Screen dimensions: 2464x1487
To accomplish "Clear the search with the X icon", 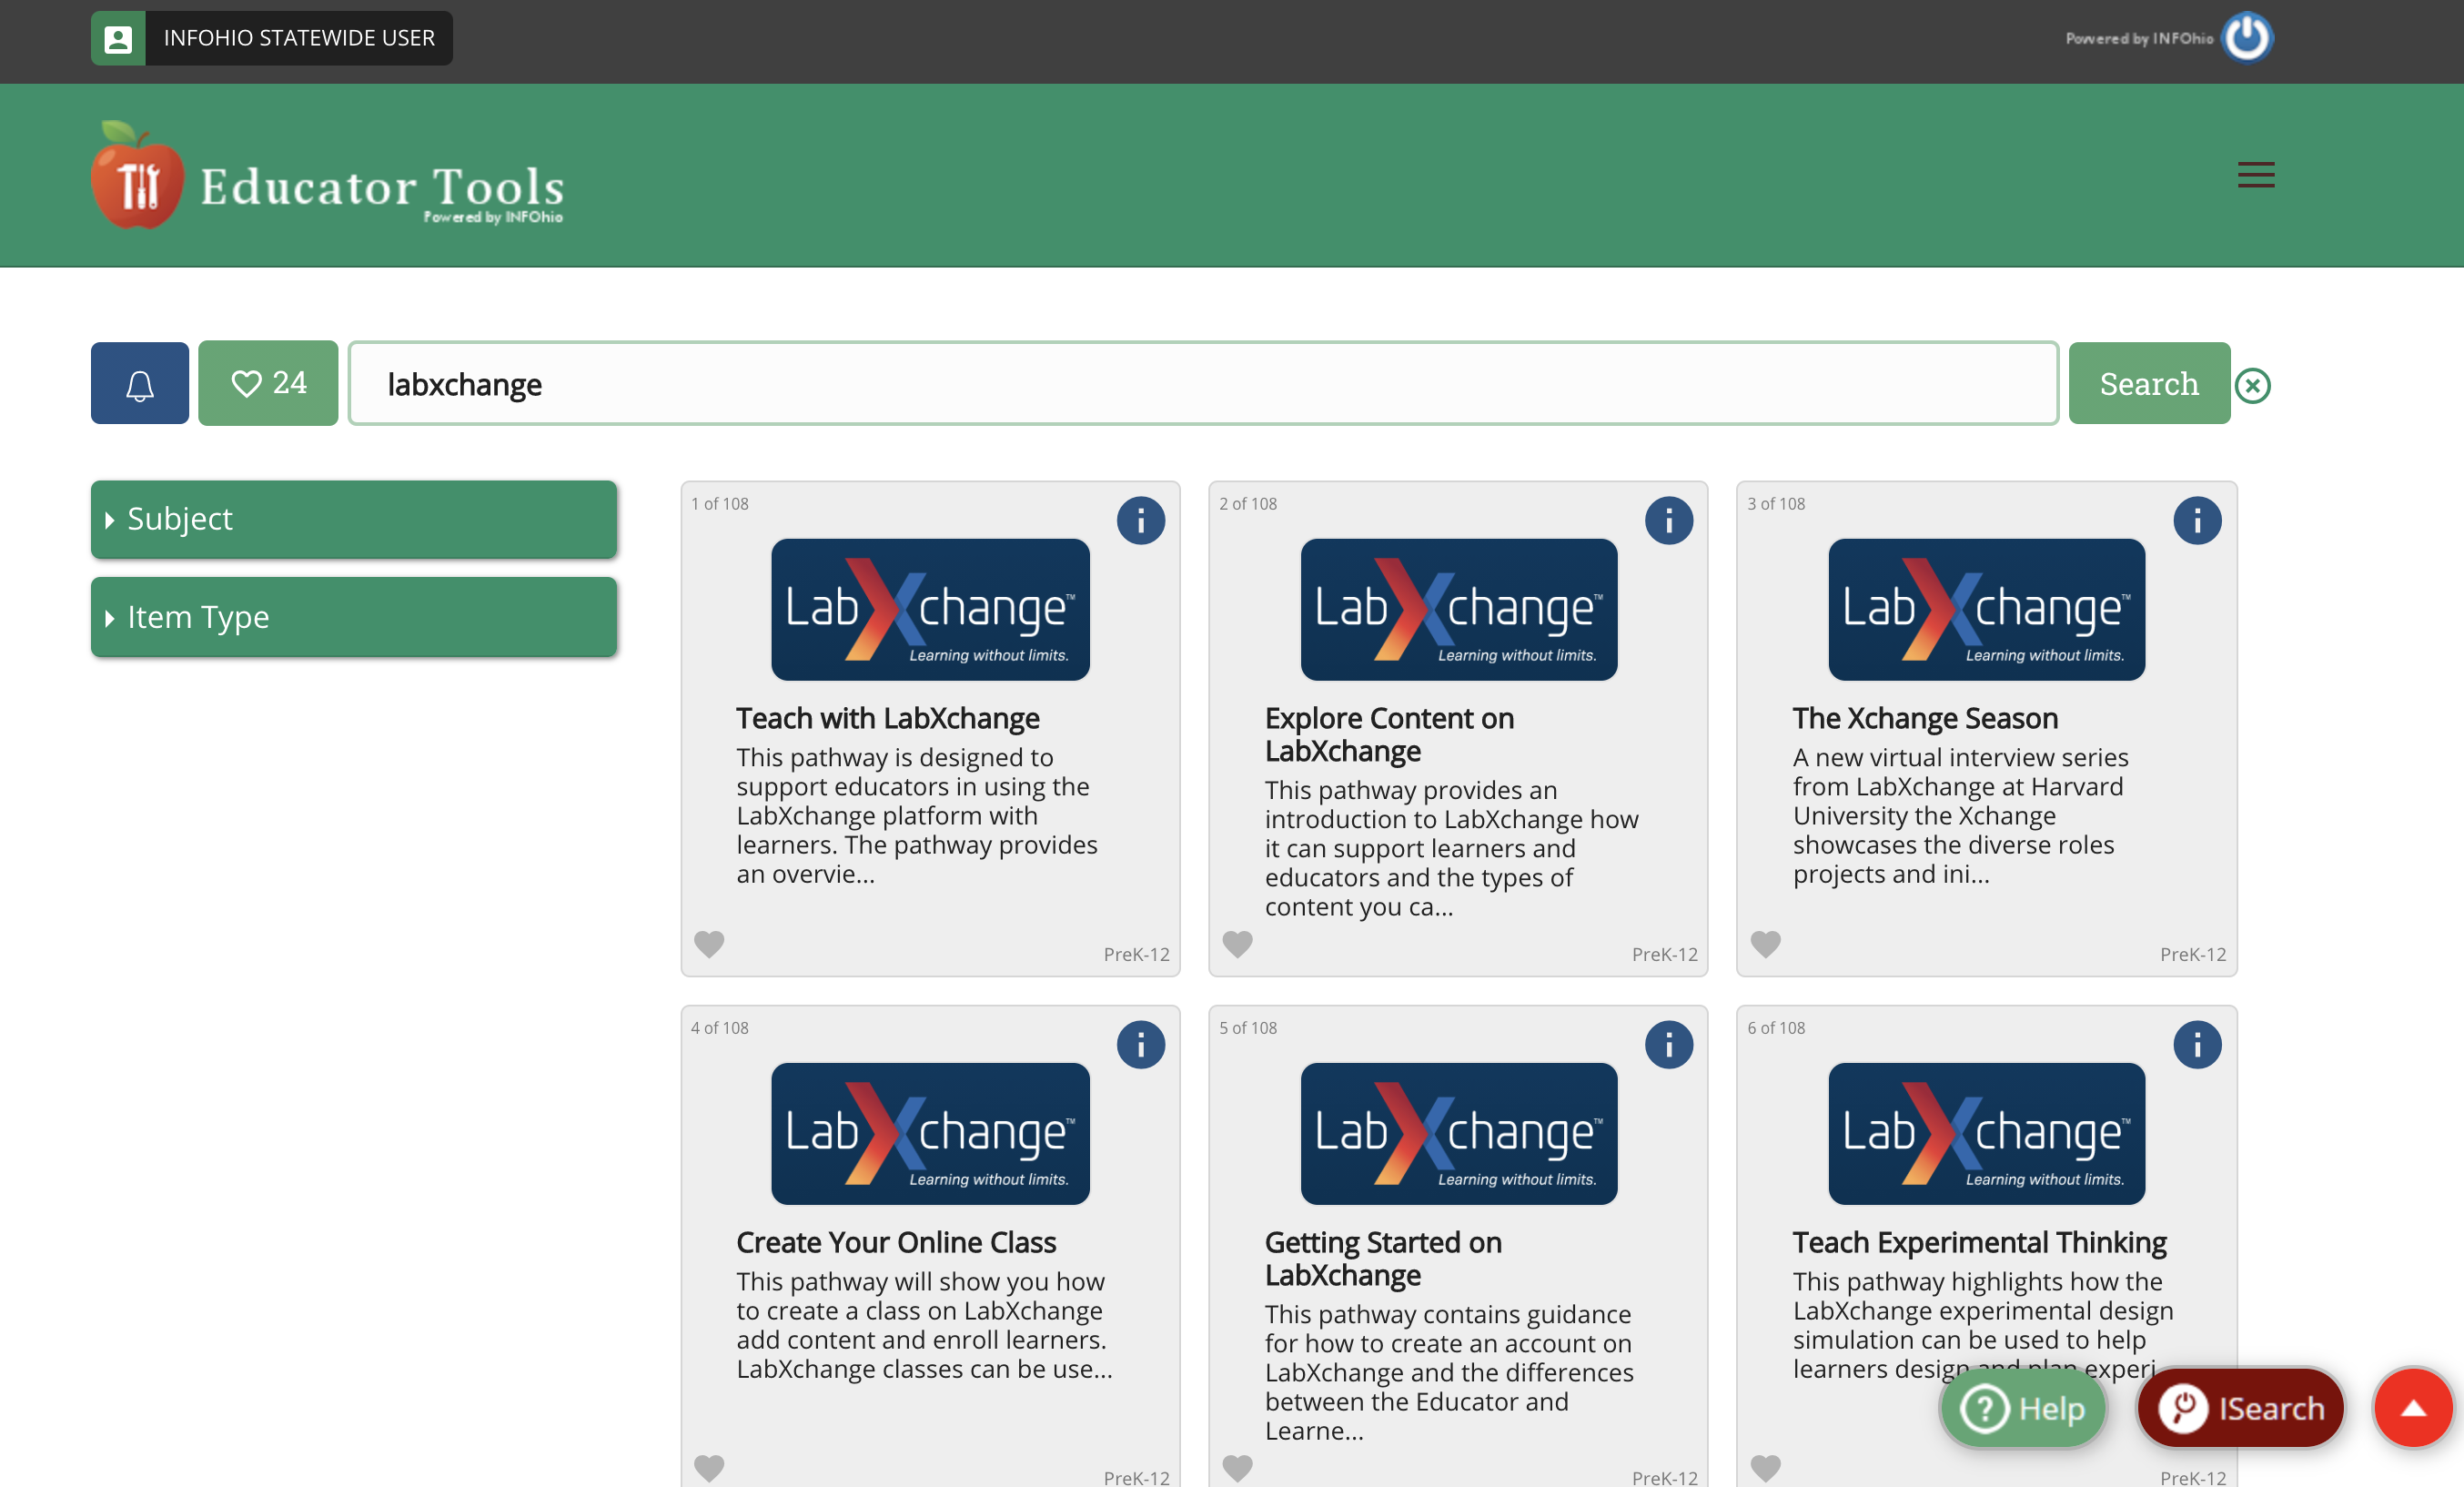I will point(2252,385).
